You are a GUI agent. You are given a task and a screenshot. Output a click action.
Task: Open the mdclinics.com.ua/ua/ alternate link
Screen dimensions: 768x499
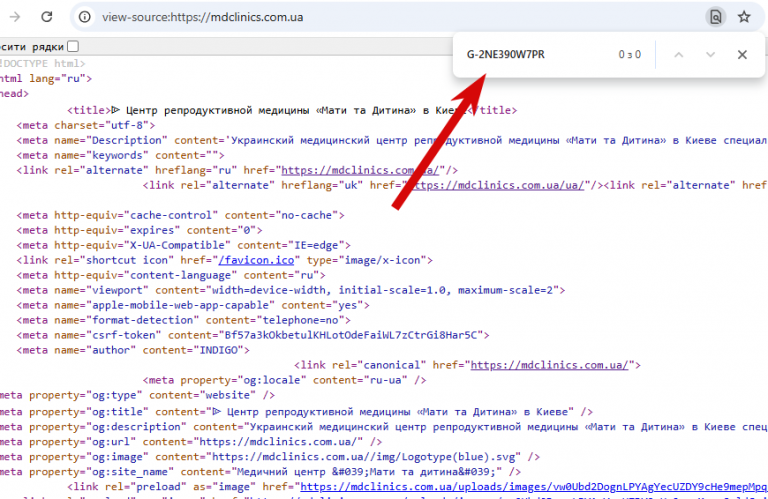click(x=496, y=186)
